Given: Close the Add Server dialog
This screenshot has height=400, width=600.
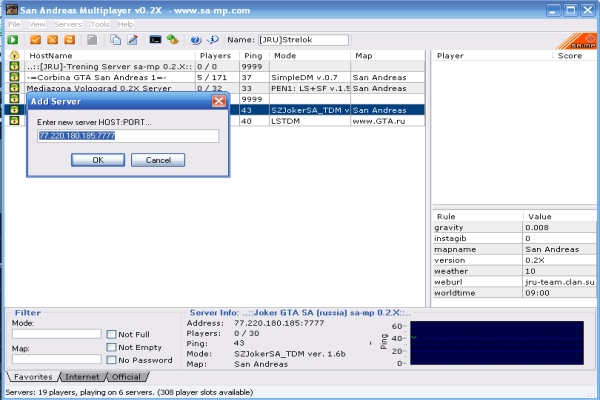Looking at the screenshot, I should tap(218, 101).
